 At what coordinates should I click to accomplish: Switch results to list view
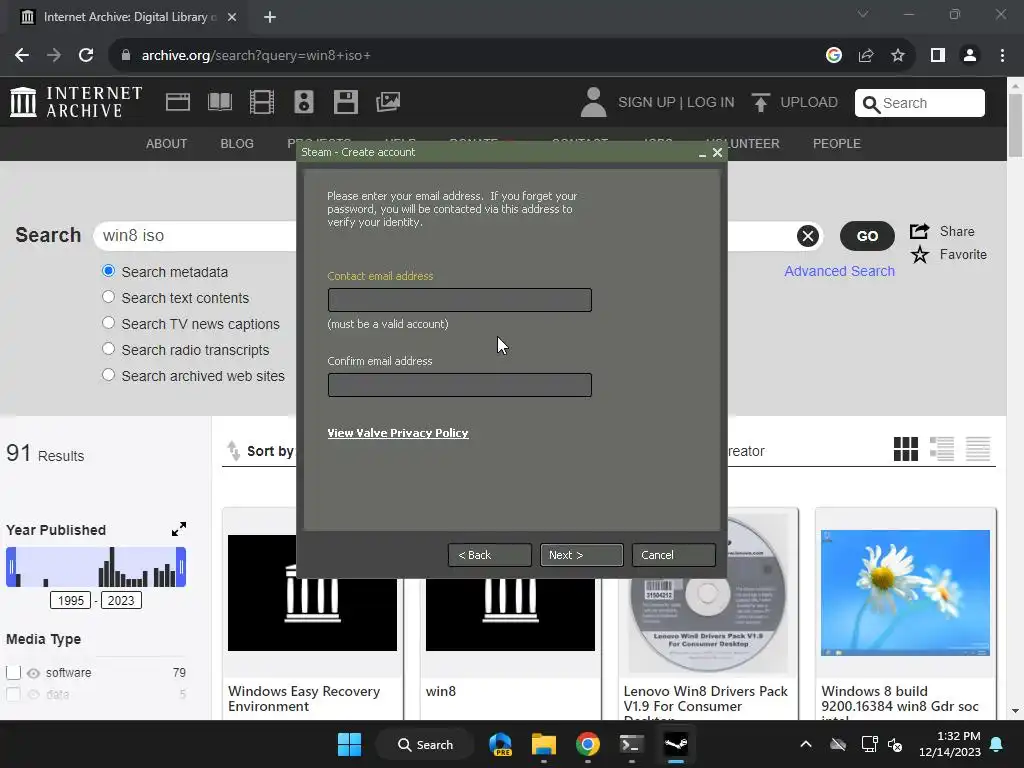click(x=942, y=449)
